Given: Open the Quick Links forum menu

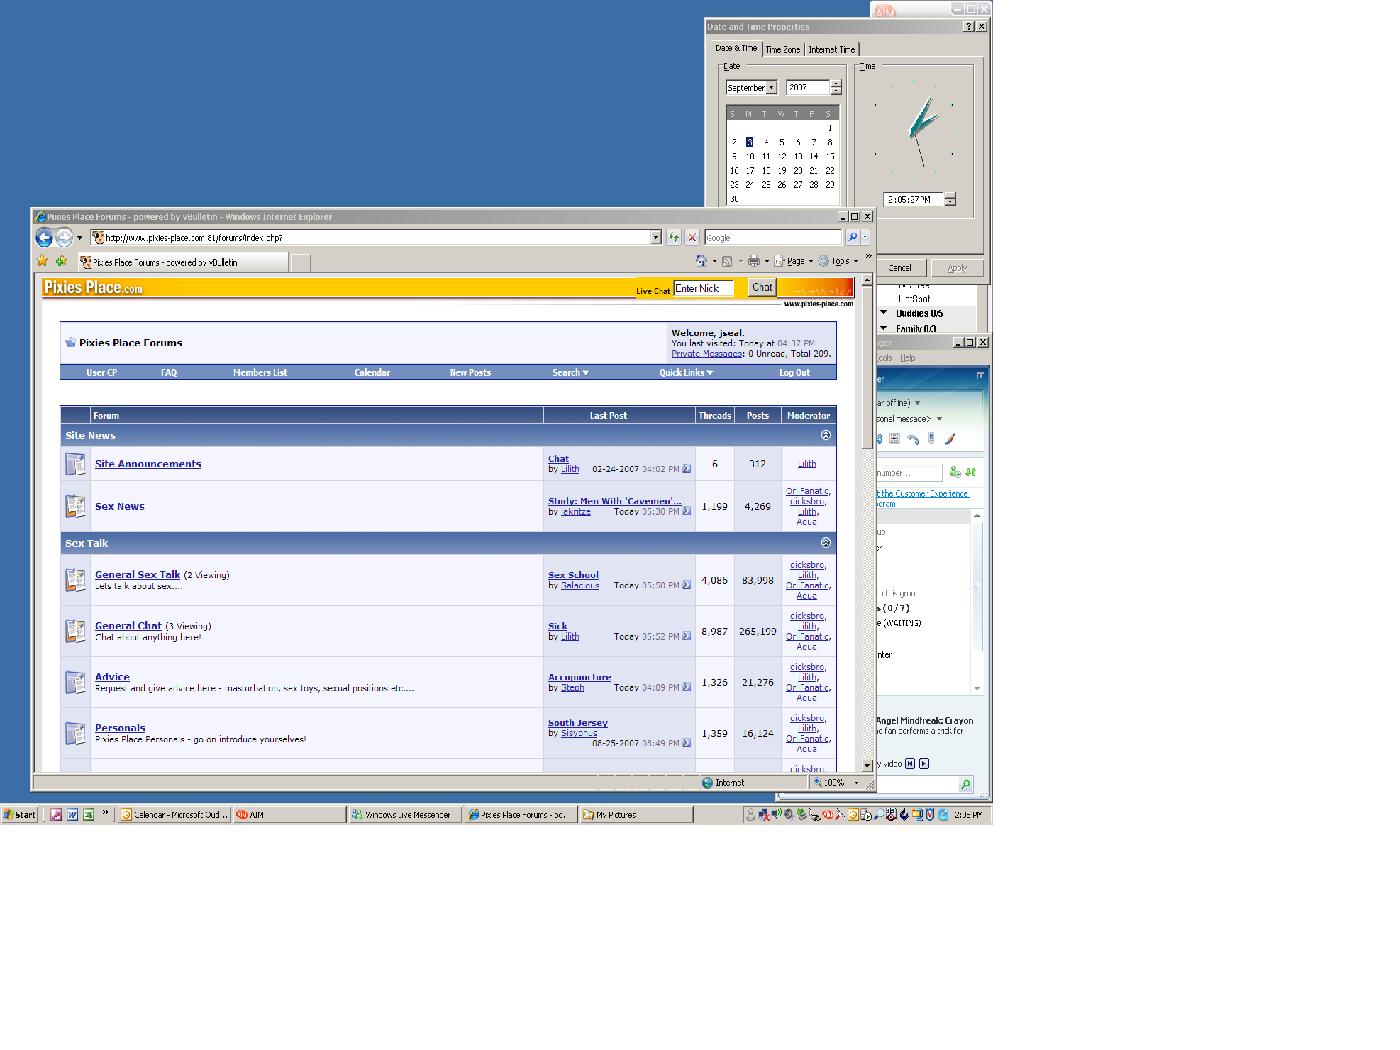Looking at the screenshot, I should pos(686,373).
